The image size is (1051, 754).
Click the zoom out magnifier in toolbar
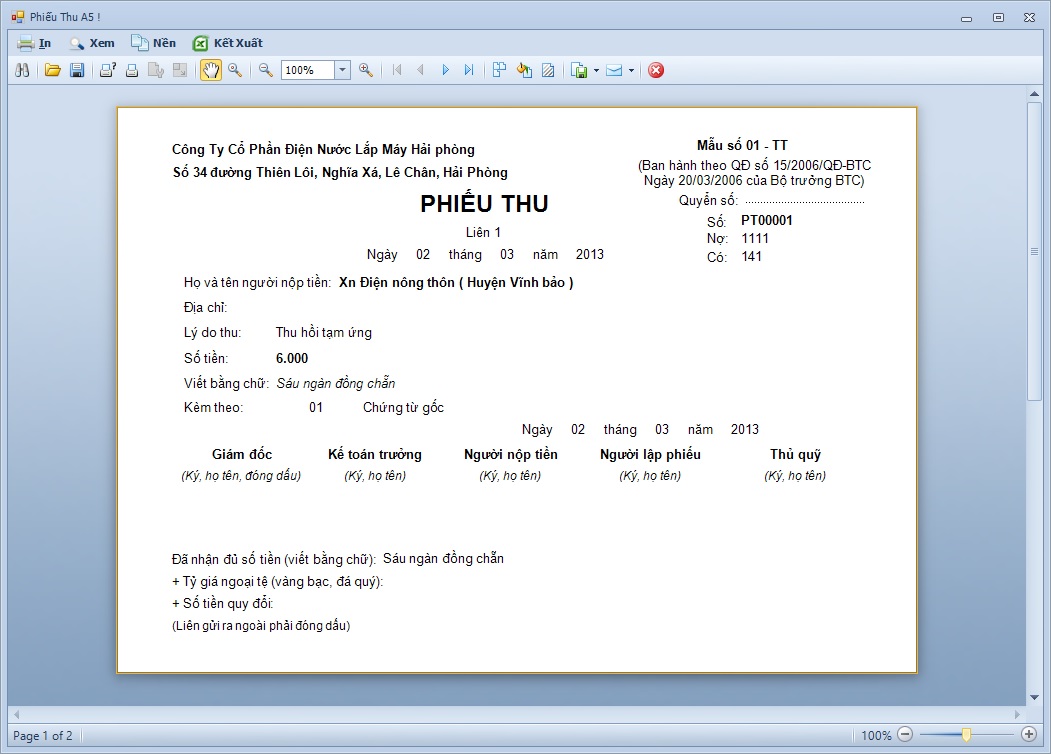pos(266,70)
